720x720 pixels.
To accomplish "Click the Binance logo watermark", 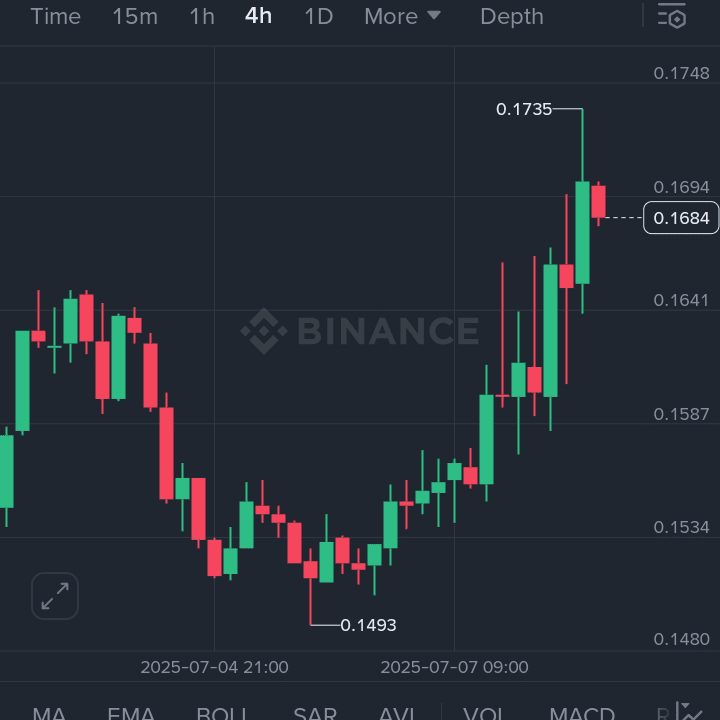I will pyautogui.click(x=360, y=331).
